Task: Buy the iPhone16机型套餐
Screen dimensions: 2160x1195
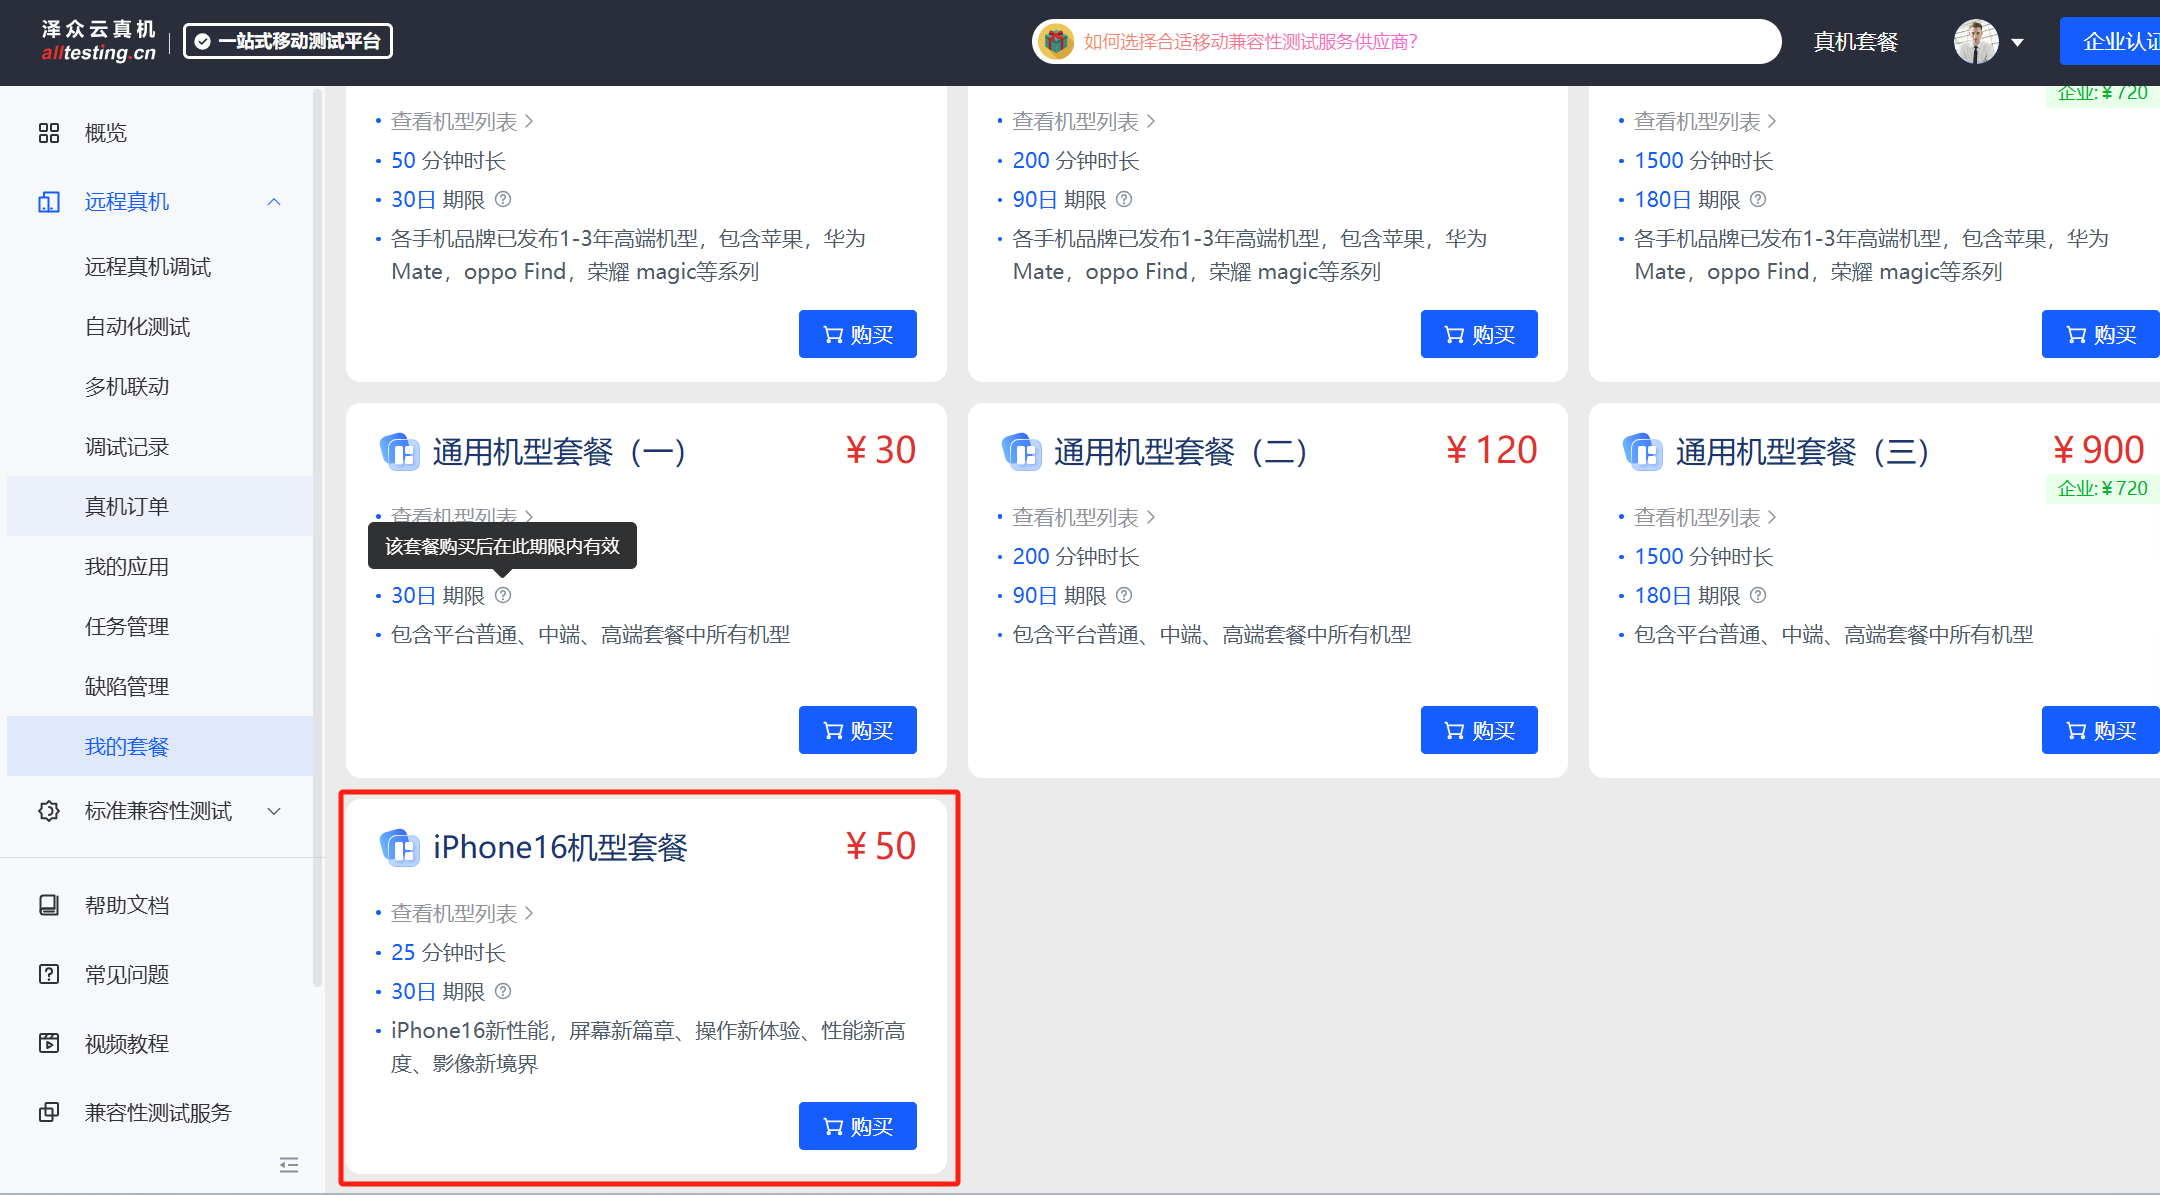Action: [x=858, y=1126]
